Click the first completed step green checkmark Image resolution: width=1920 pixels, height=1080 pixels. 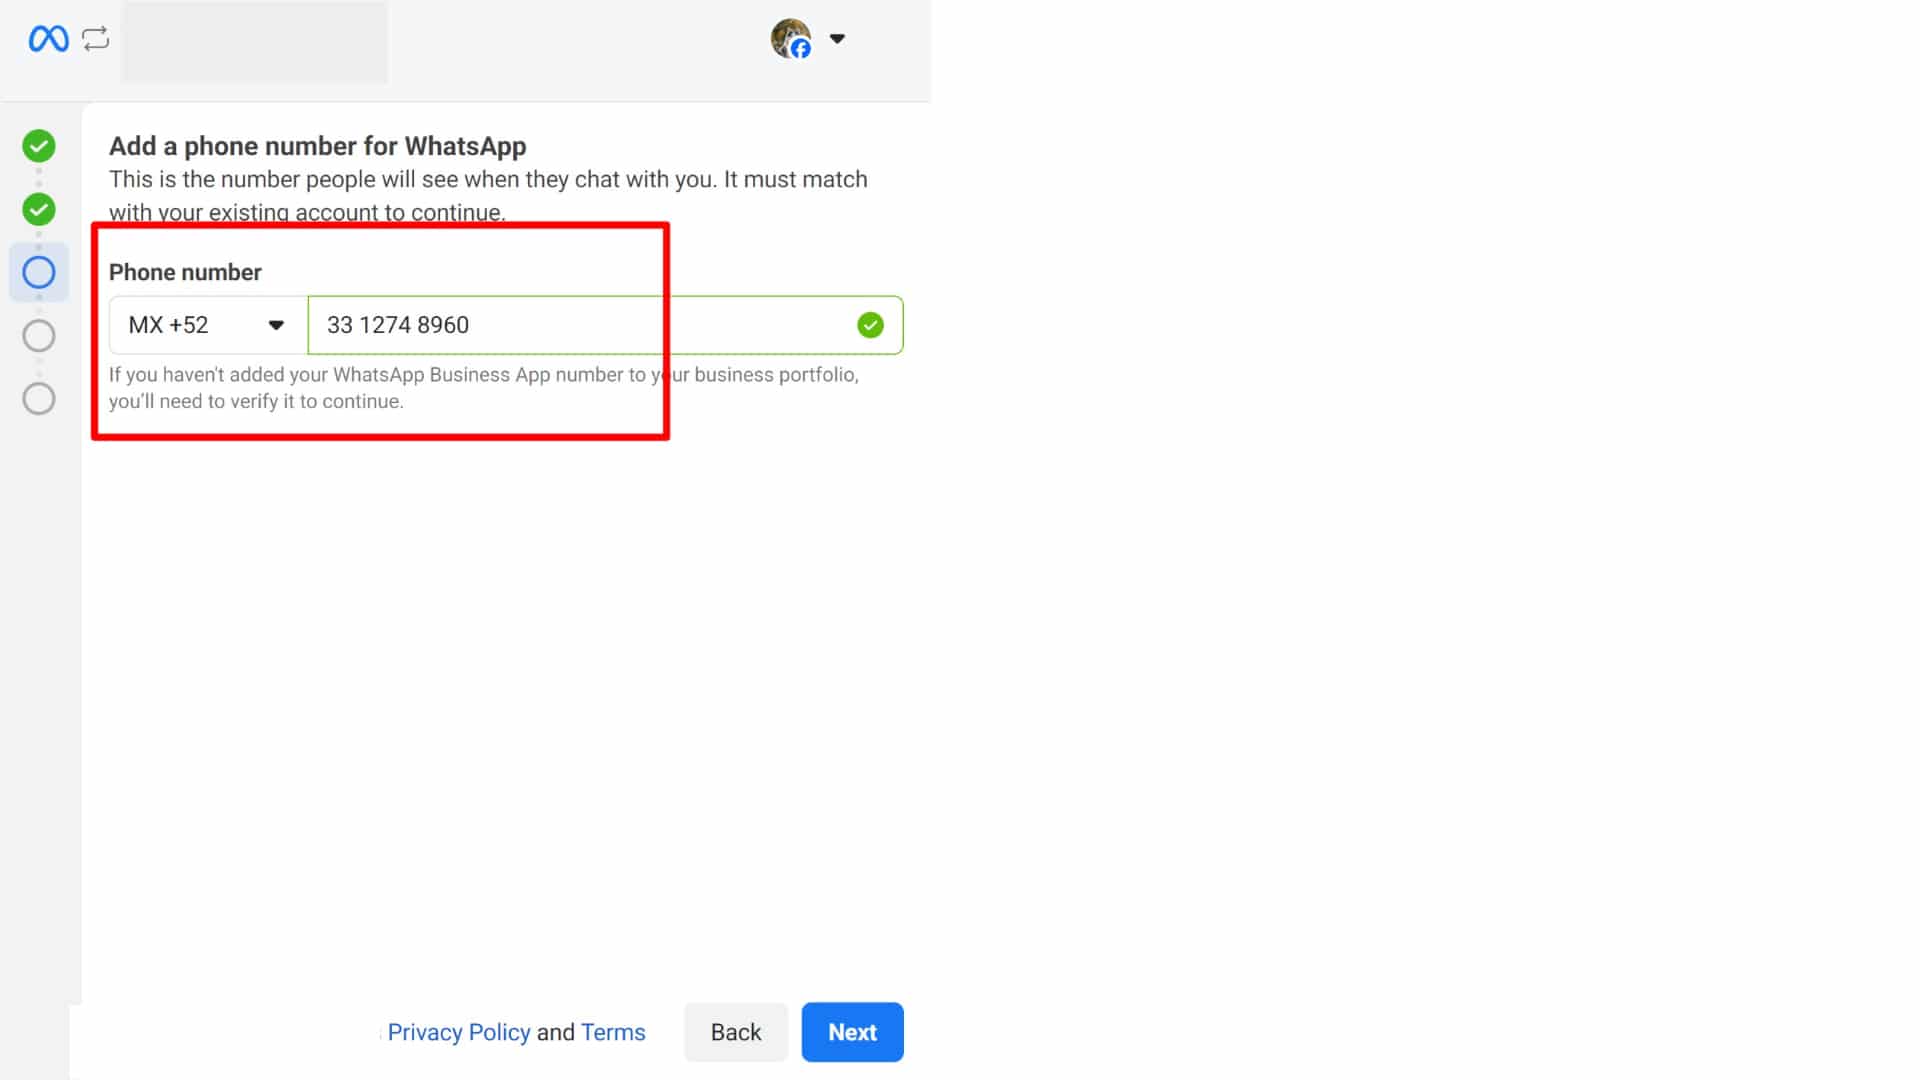point(39,146)
